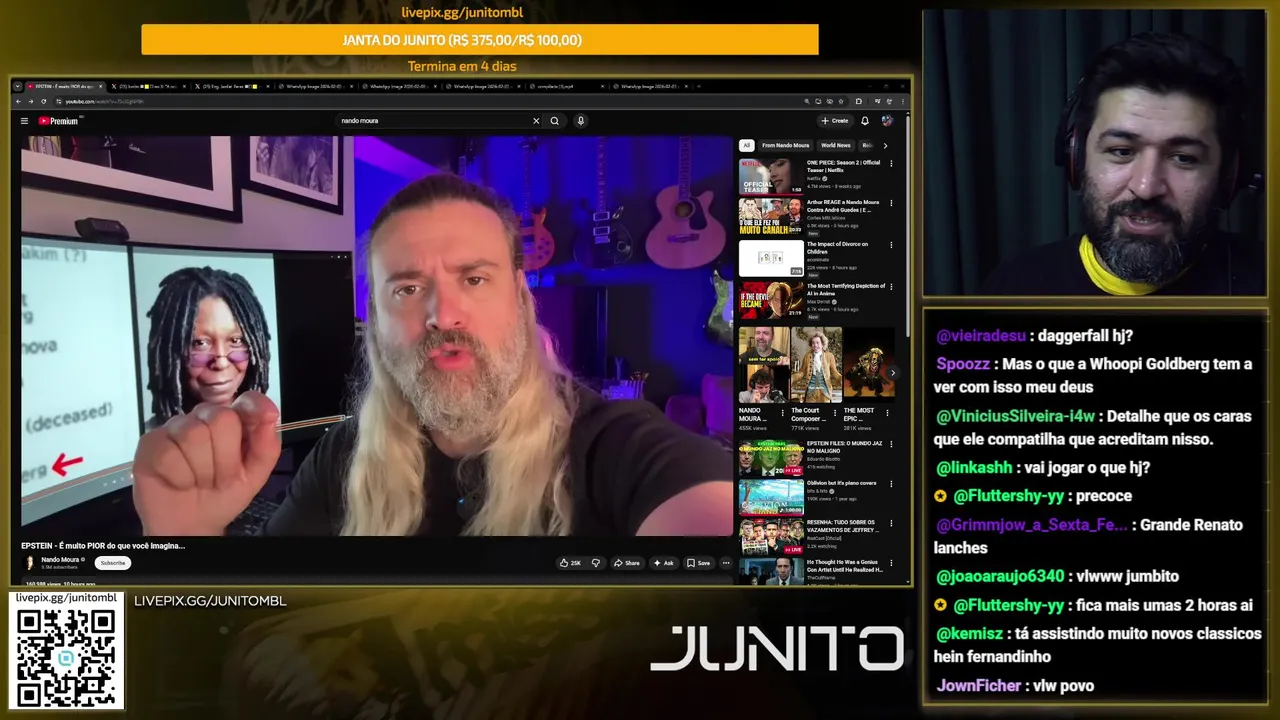
Task: Open 'The Most Terrifying Depiction of AI' thumbnail
Action: pos(771,301)
